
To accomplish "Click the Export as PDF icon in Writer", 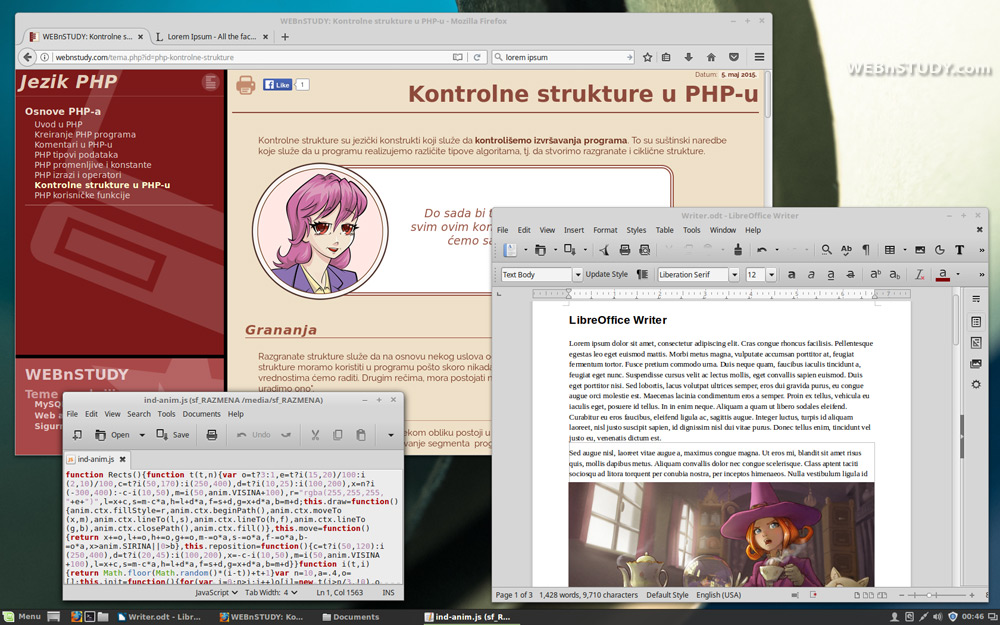I will click(604, 250).
